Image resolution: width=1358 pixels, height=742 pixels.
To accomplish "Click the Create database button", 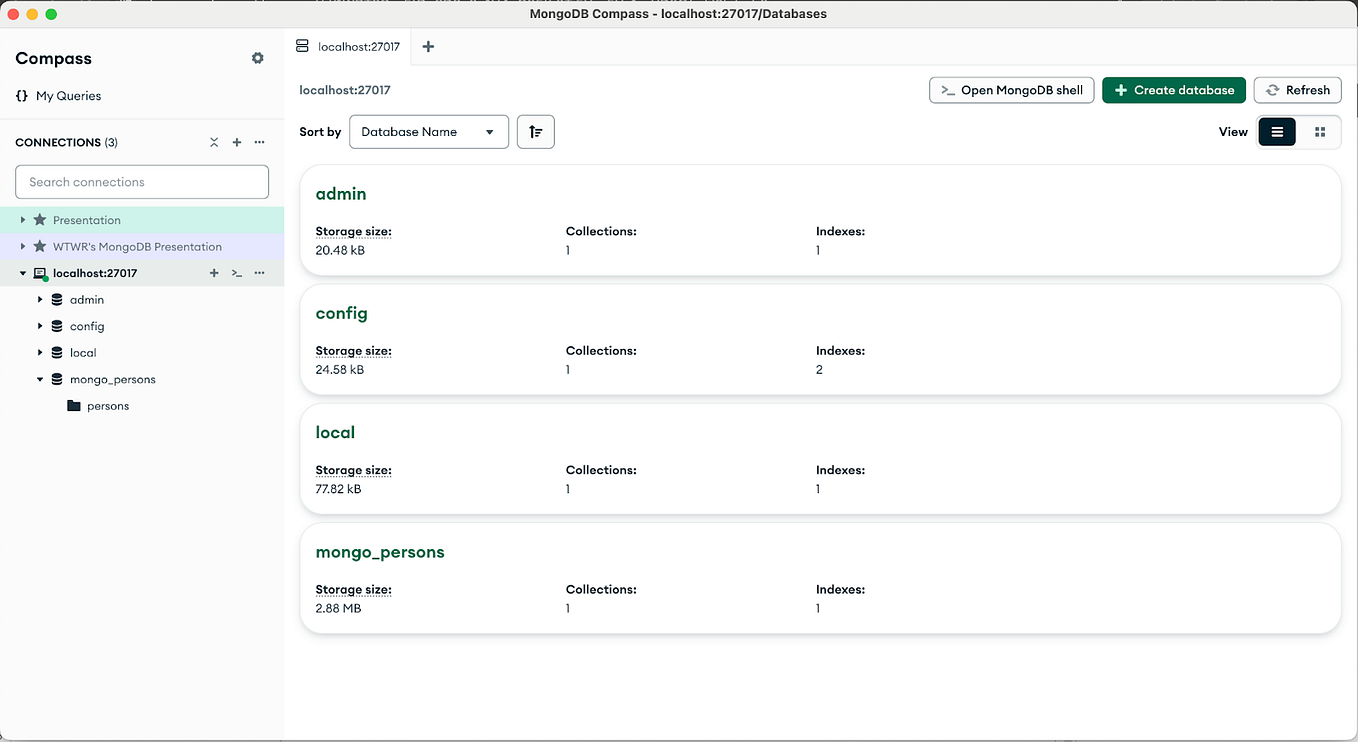I will (1174, 90).
